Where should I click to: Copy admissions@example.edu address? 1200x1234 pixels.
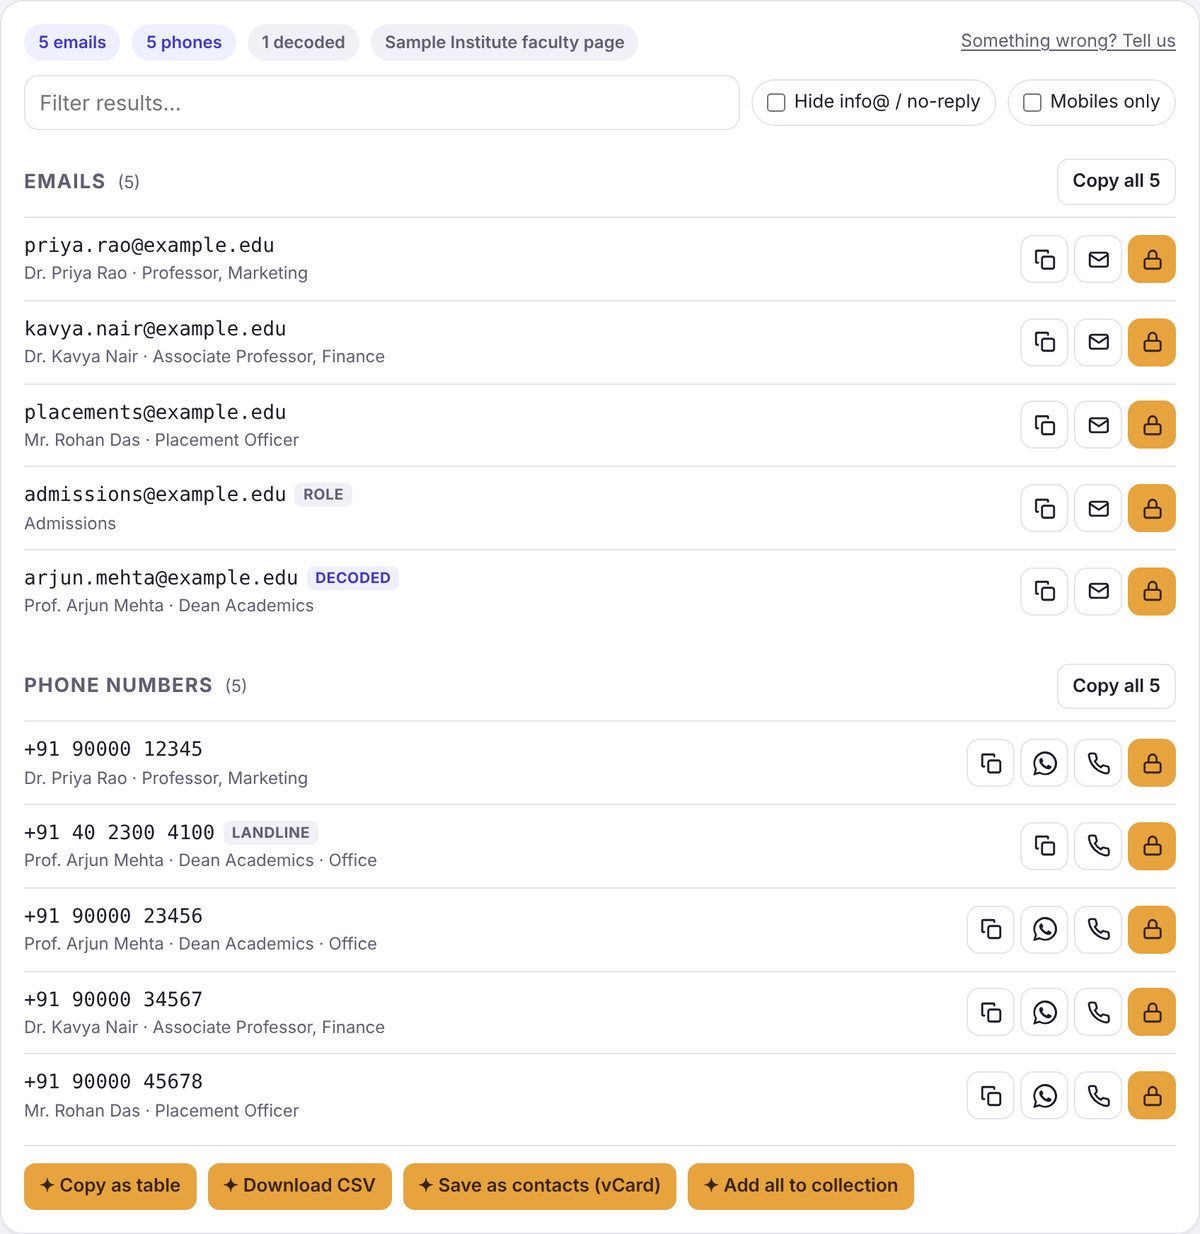(x=1045, y=509)
